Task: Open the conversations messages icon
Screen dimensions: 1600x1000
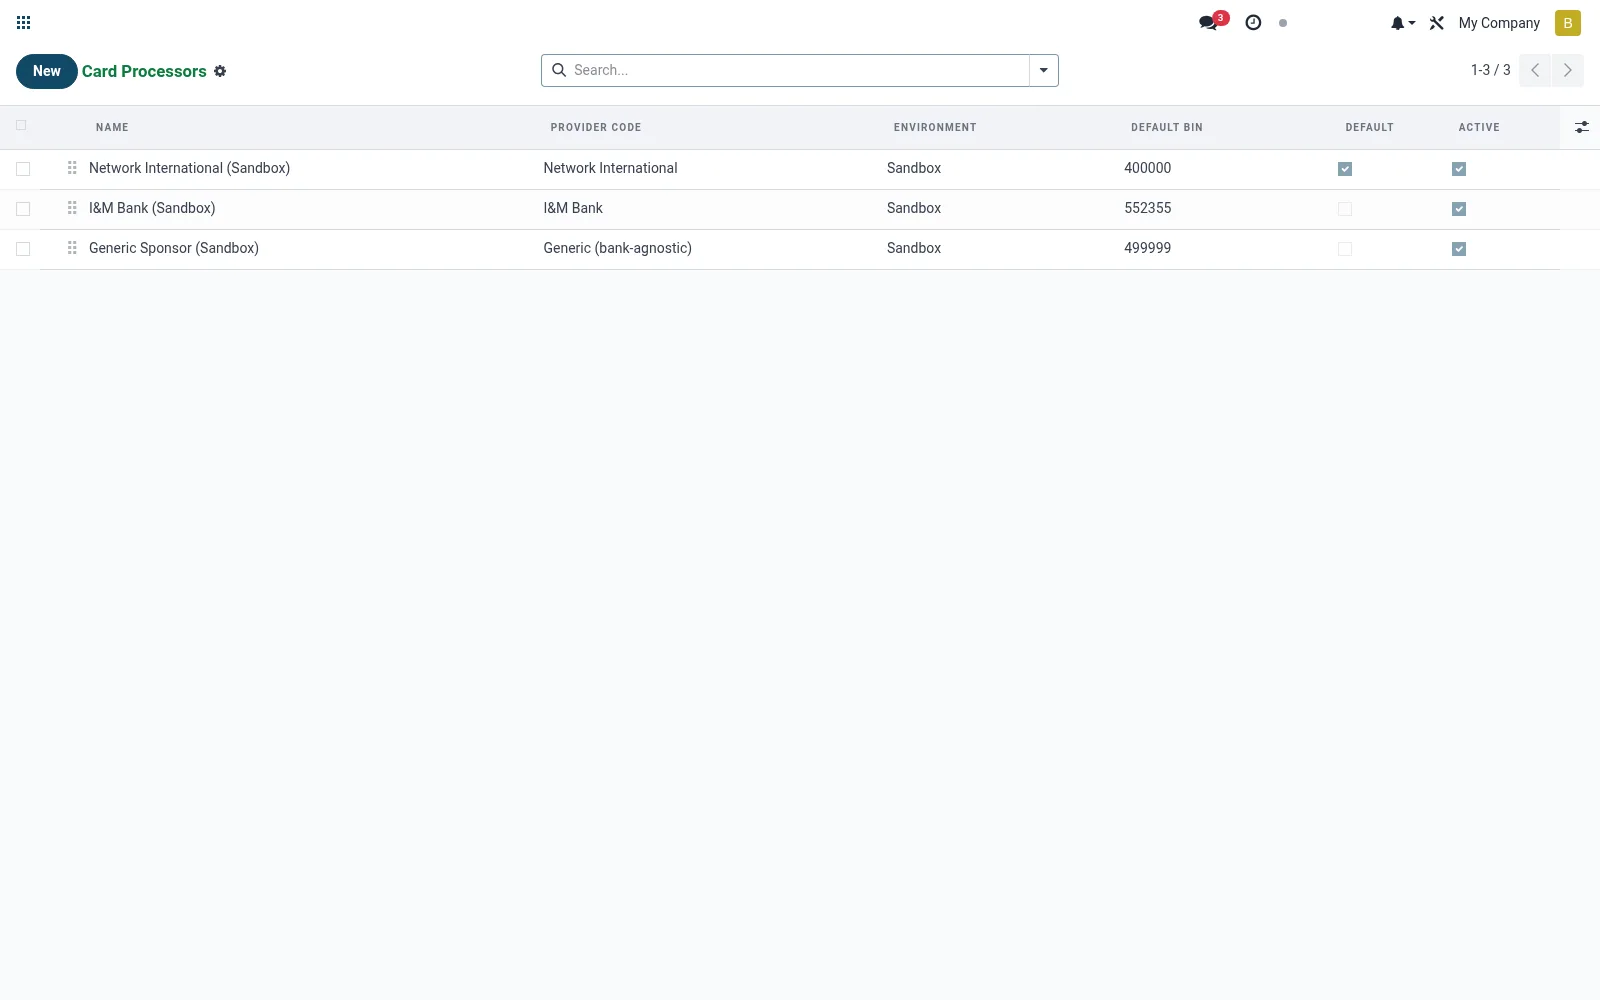Action: point(1208,23)
